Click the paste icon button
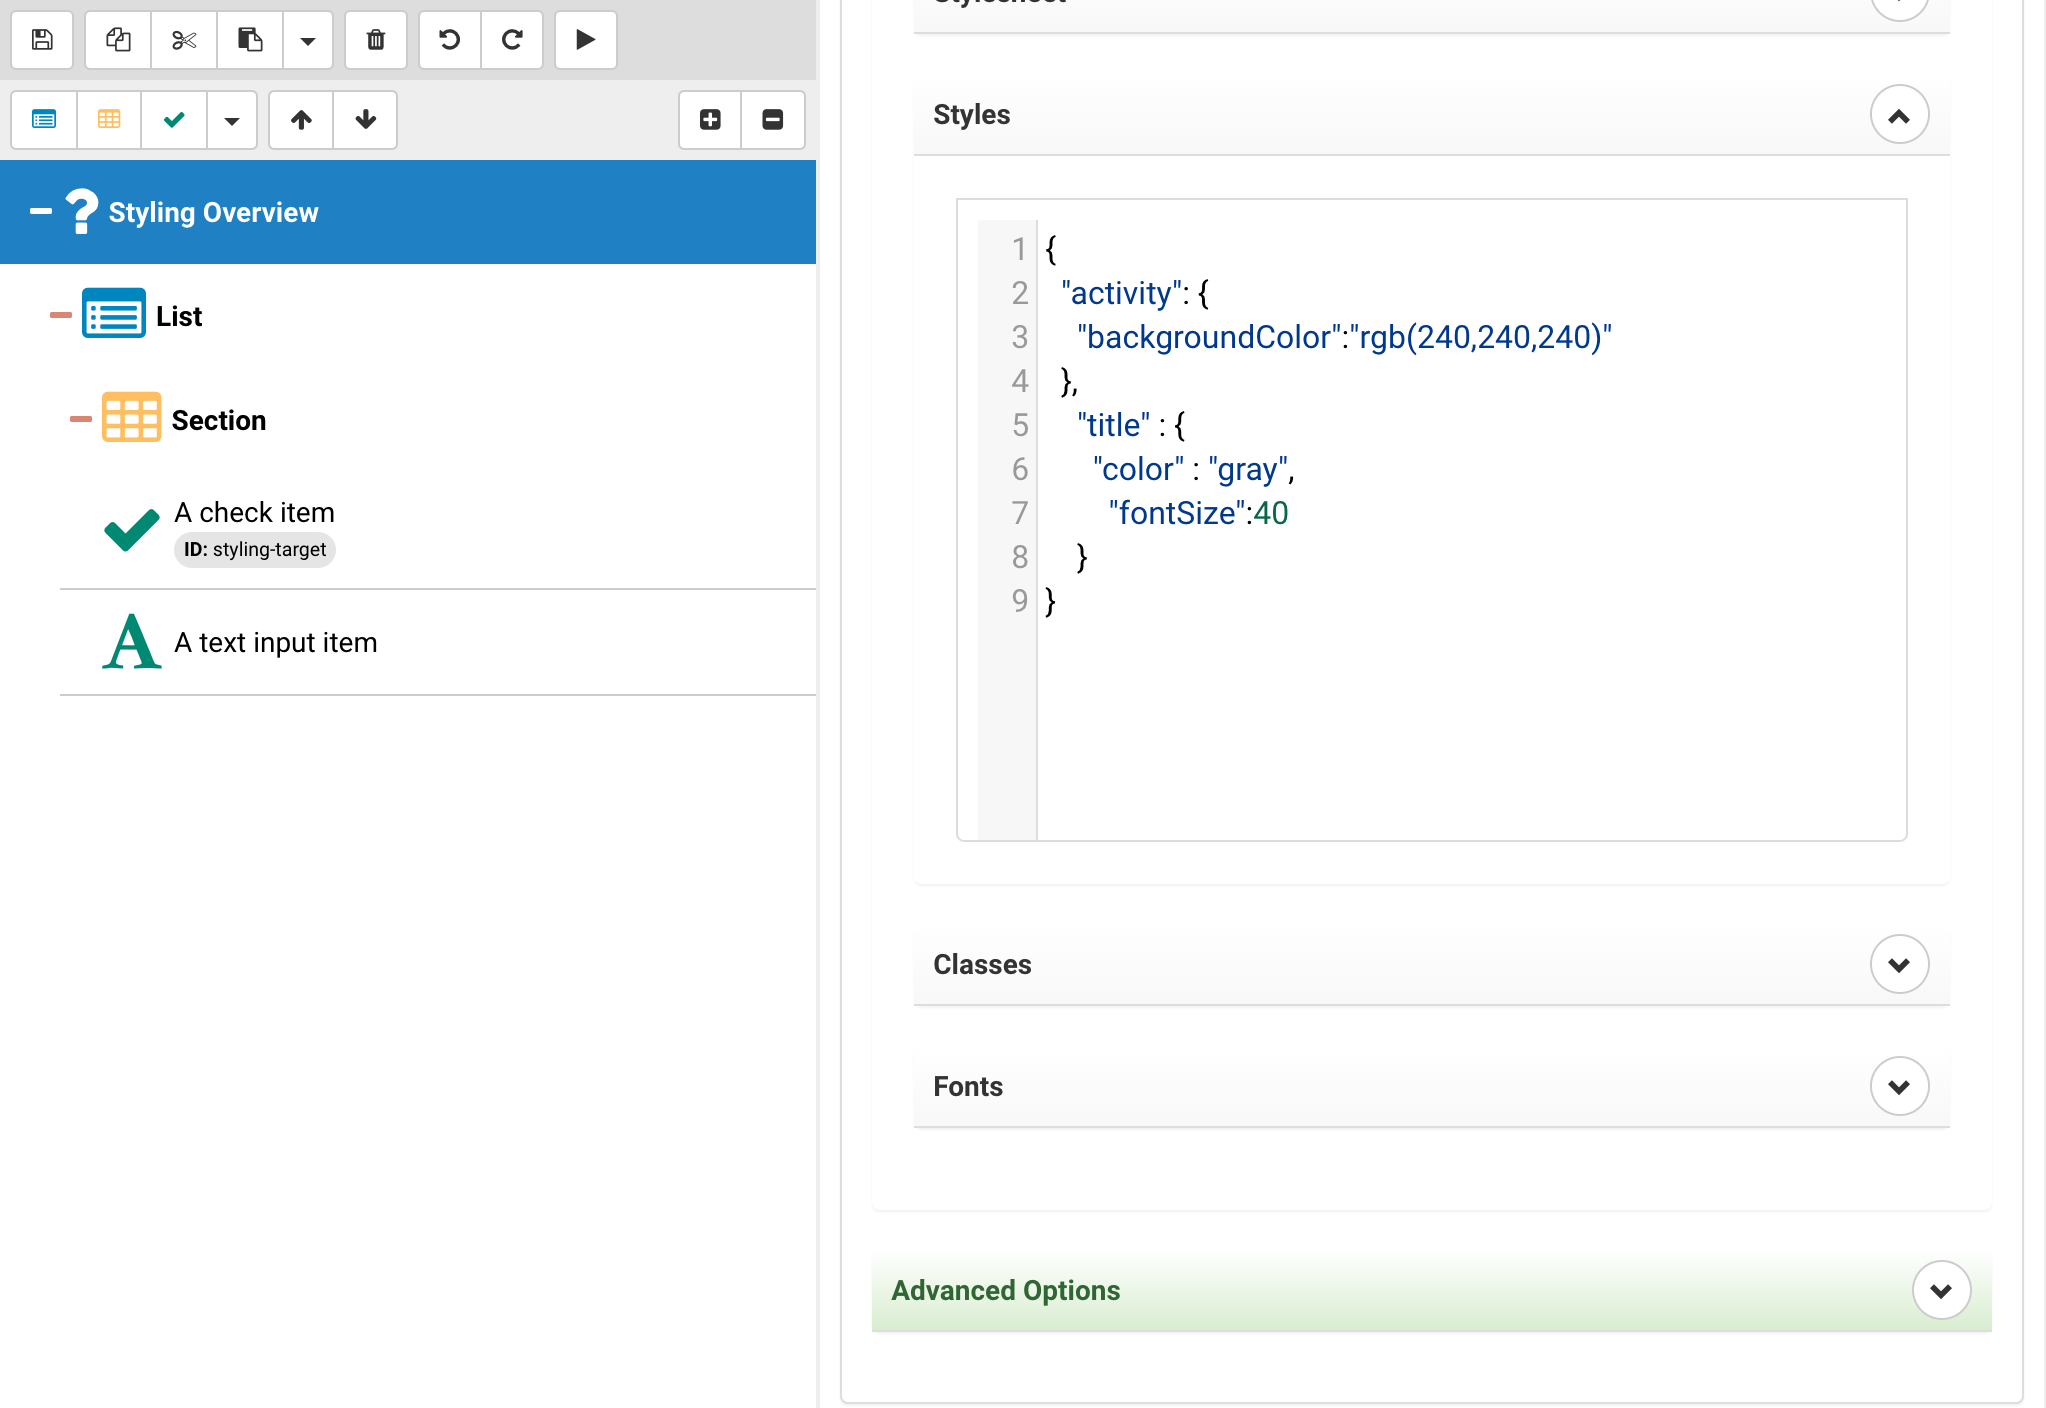2046x1408 pixels. (x=250, y=40)
